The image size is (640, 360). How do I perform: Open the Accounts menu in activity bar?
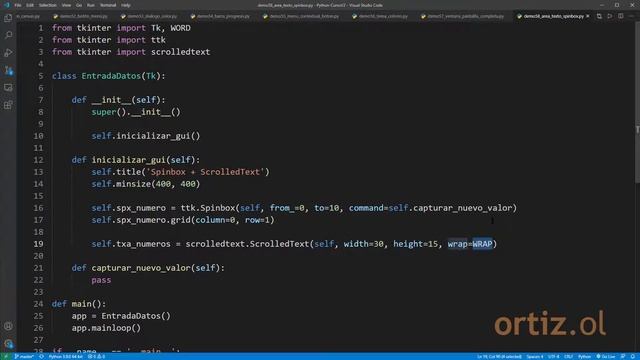(x=8, y=326)
